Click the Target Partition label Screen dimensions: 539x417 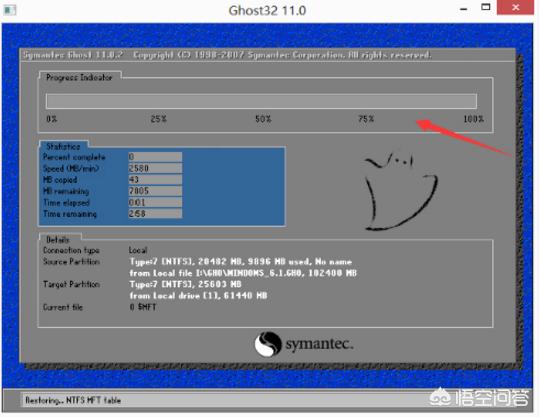pos(71,284)
